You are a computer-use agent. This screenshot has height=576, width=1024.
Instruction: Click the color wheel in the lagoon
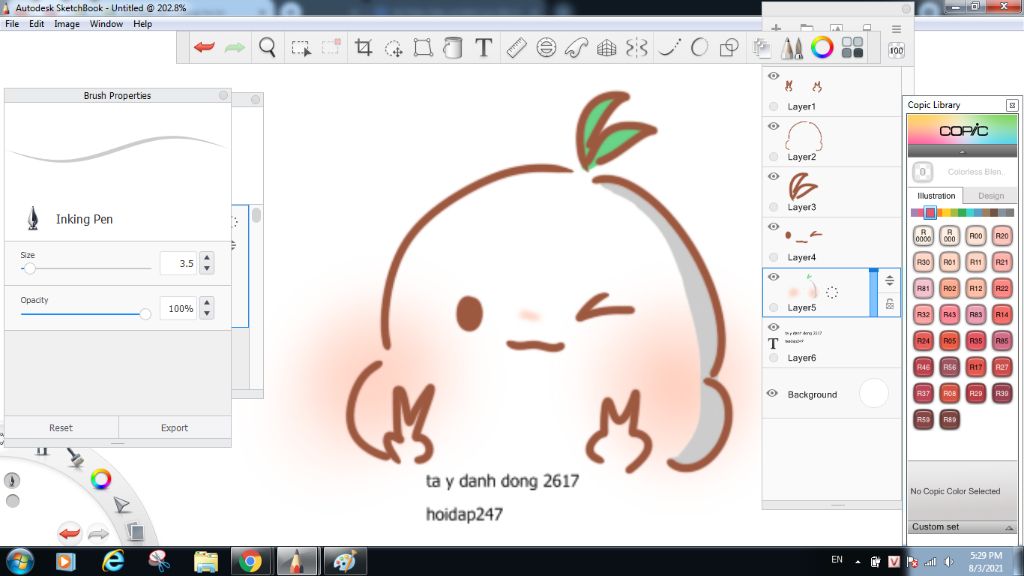tap(101, 479)
